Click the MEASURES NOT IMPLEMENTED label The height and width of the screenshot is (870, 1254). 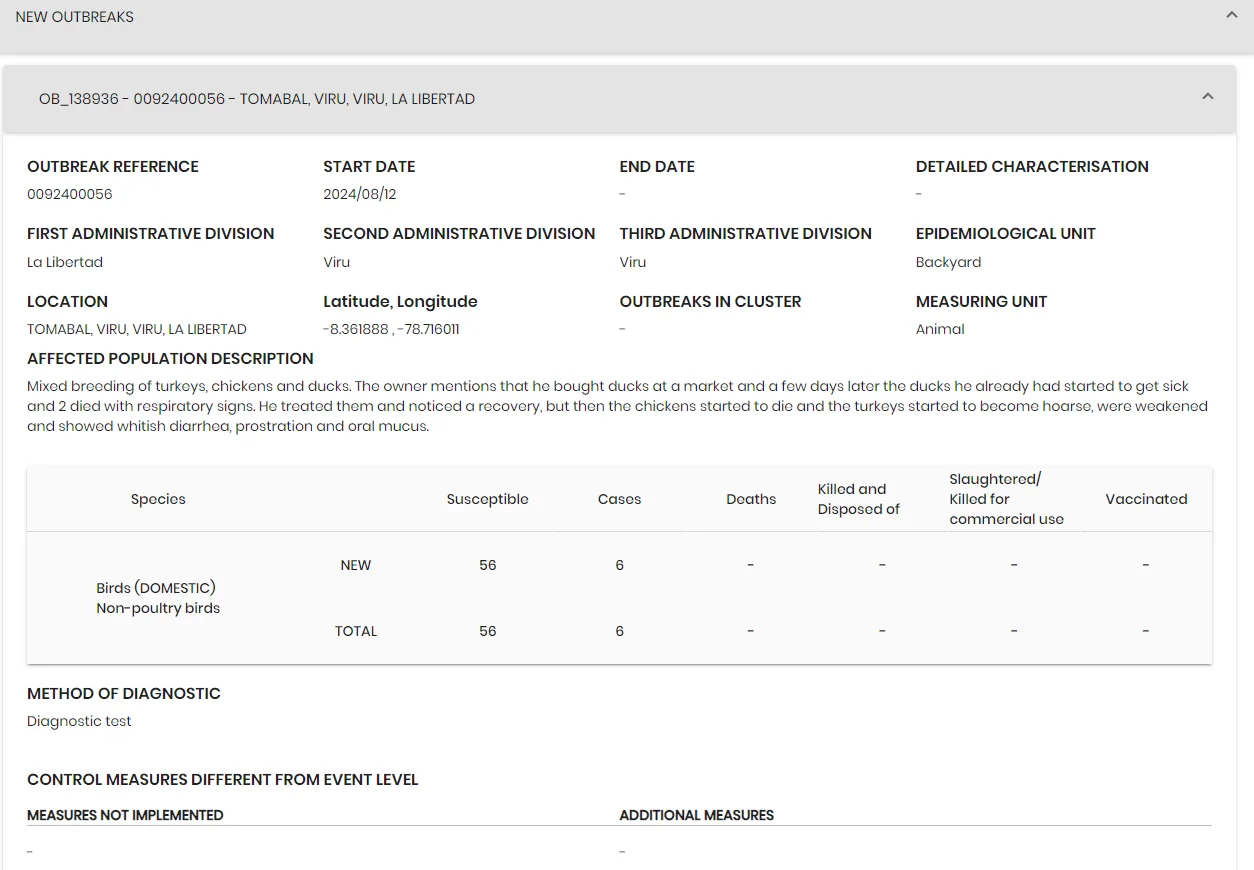[x=125, y=815]
